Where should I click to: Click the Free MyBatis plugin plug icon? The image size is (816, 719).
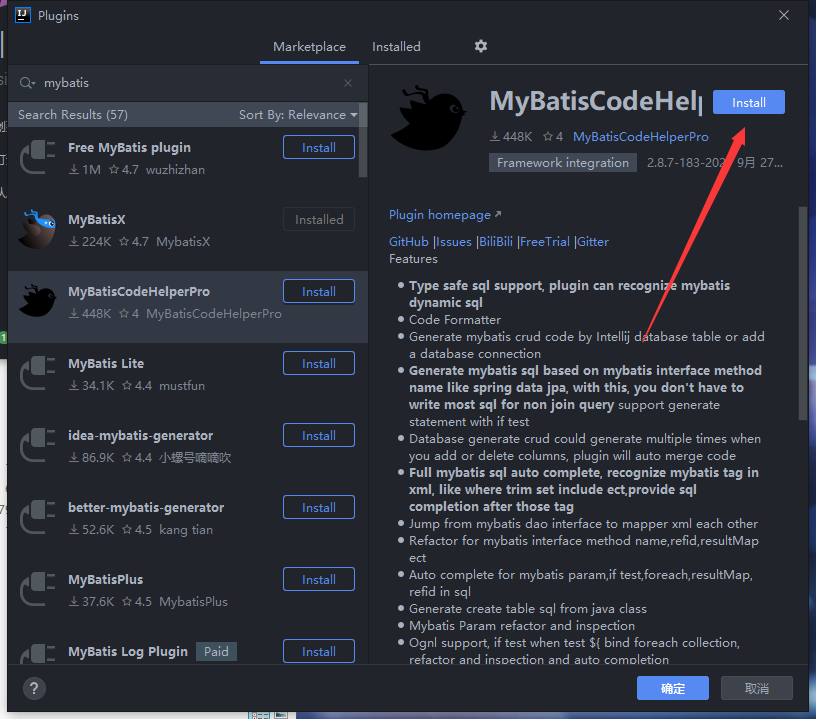pos(37,157)
